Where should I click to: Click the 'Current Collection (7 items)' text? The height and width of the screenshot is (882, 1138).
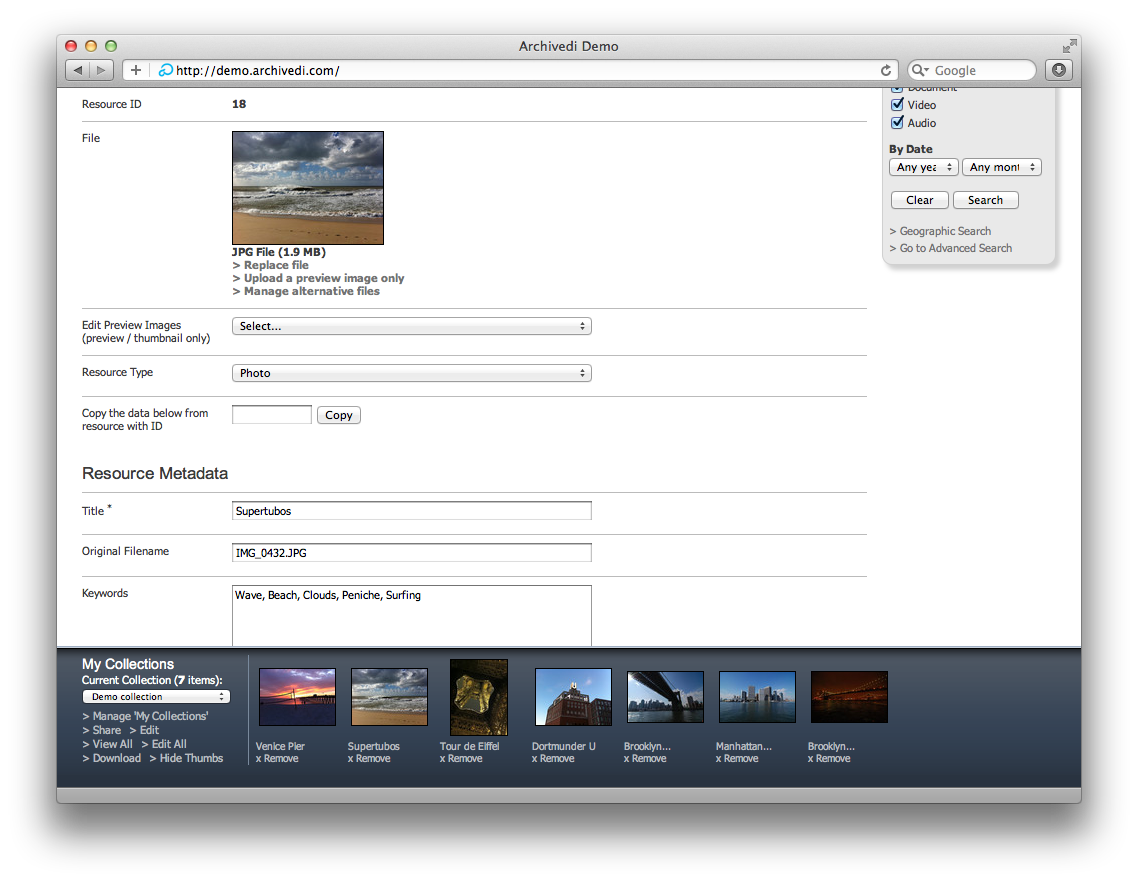[152, 680]
